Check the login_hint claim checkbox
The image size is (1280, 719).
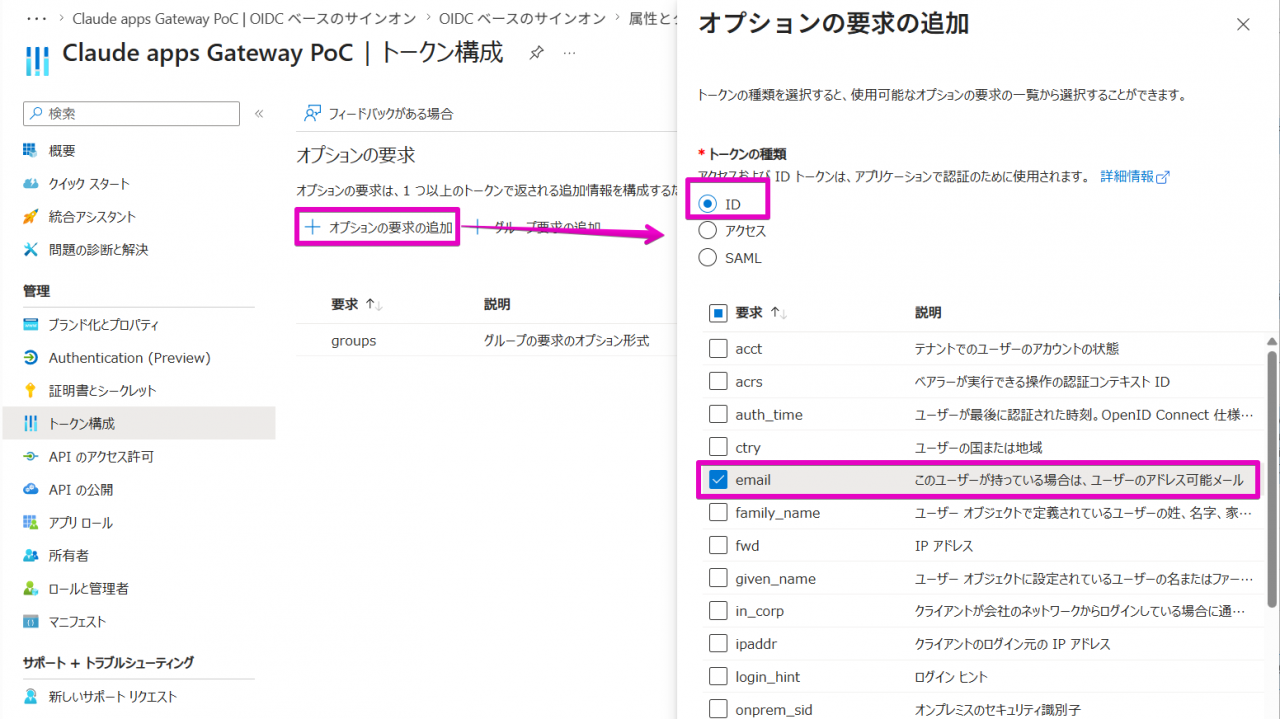click(718, 677)
